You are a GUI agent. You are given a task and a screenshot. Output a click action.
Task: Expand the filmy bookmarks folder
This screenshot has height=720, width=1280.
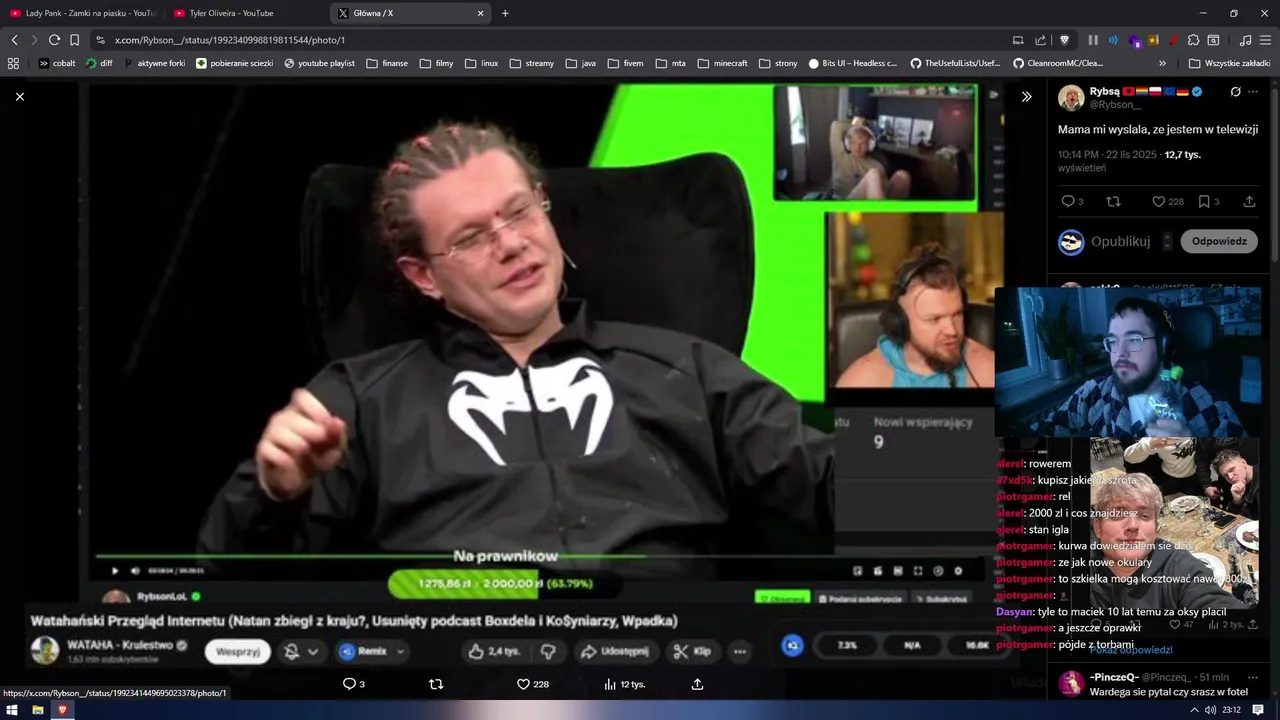point(436,63)
